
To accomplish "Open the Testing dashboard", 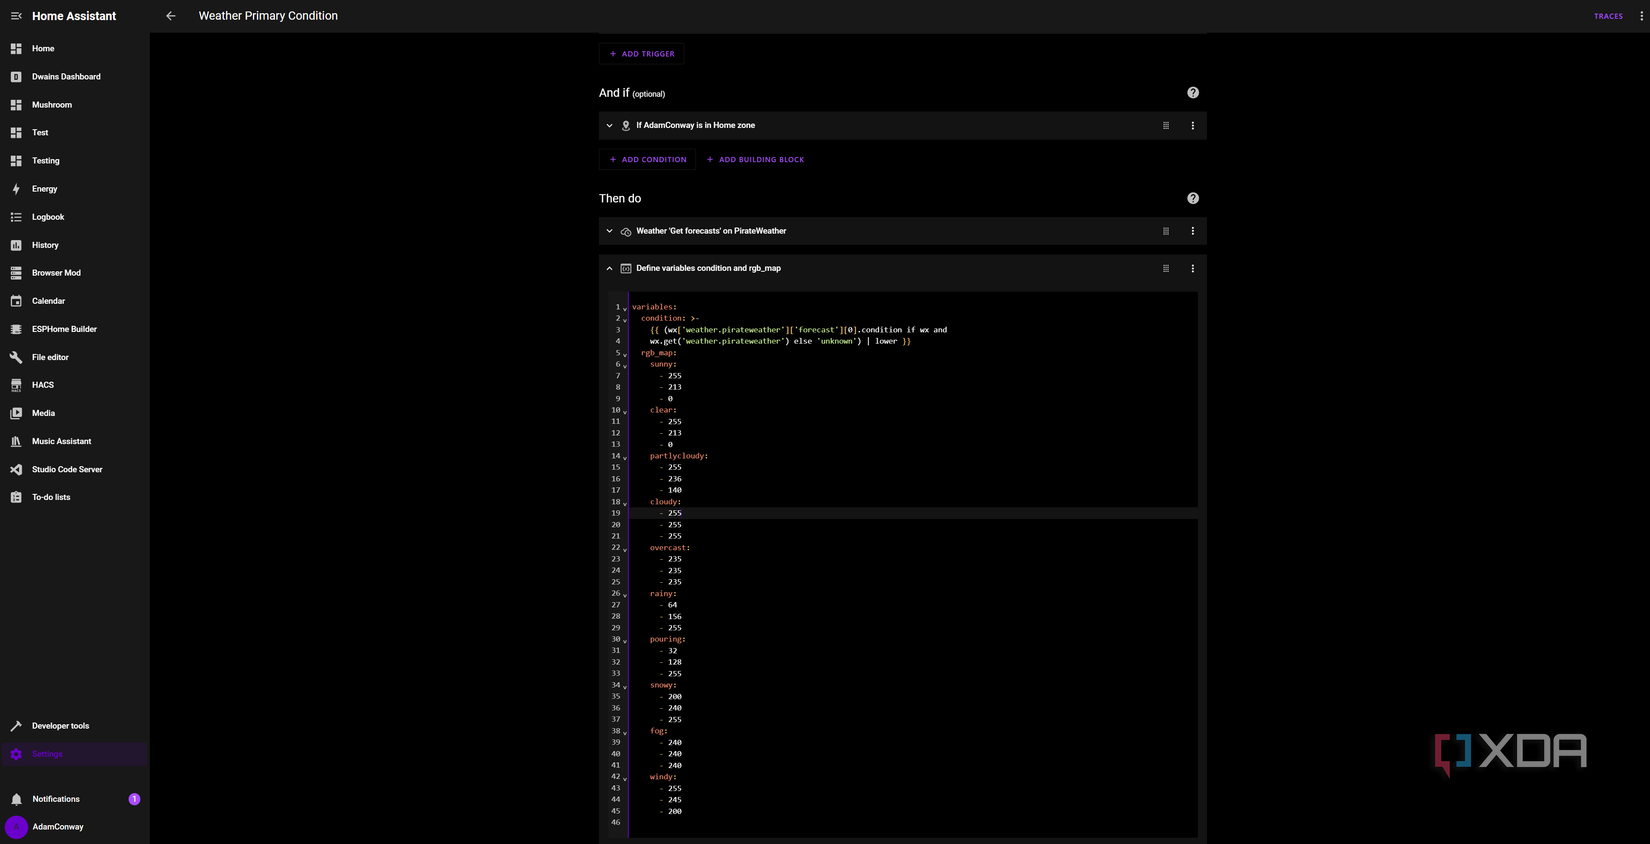I will 74,160.
